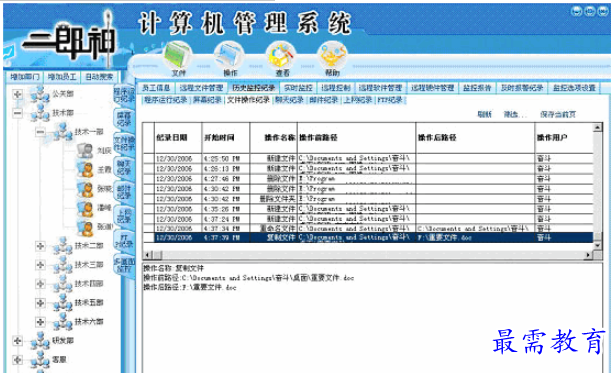Select the 技术部 department icon
614x373 pixels.
click(40, 113)
